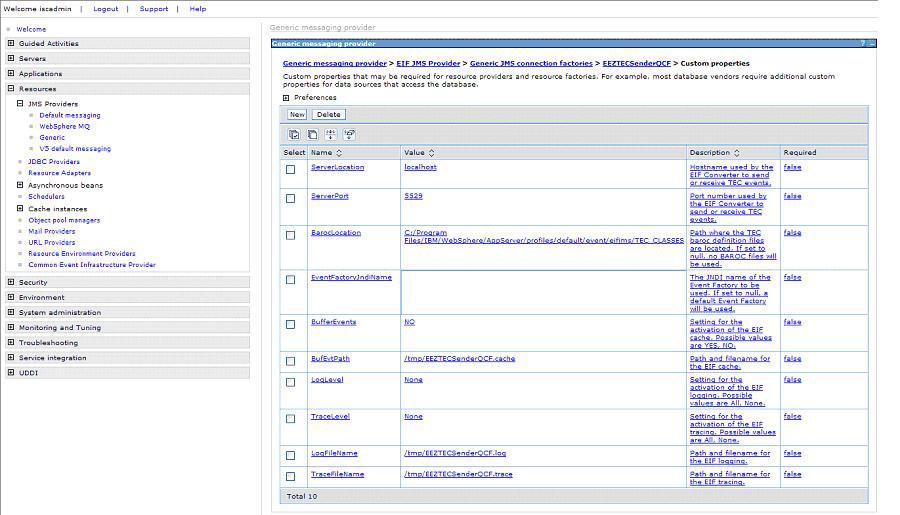Open JDBC Providers link

(54, 162)
